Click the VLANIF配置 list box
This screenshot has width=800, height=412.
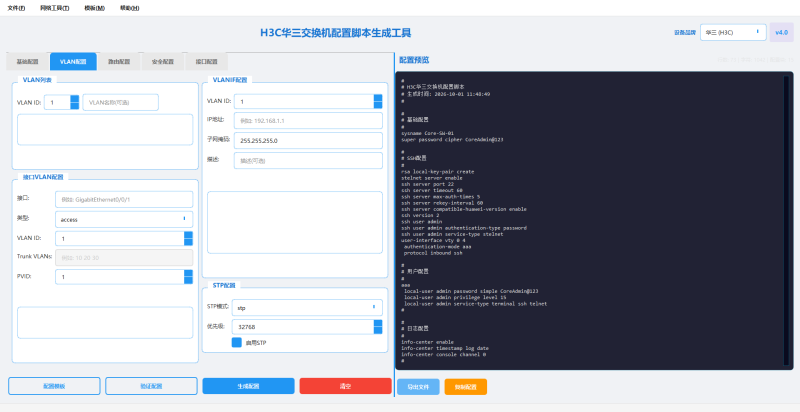295,222
